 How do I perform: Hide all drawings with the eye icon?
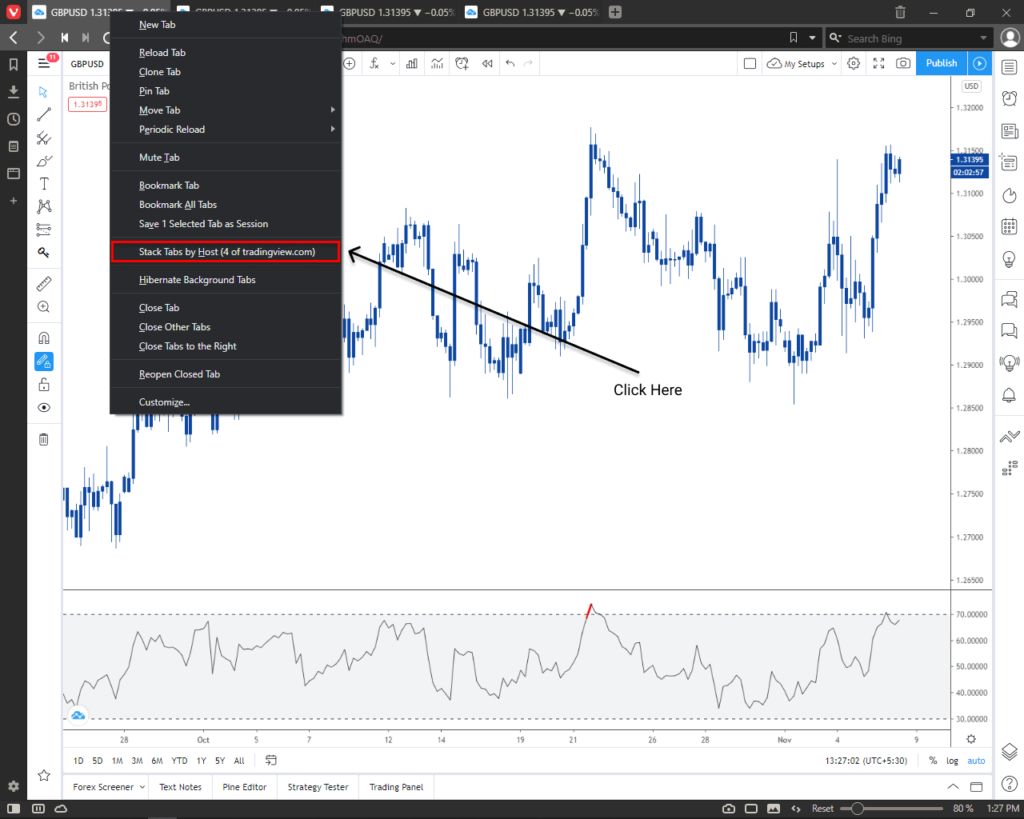44,408
